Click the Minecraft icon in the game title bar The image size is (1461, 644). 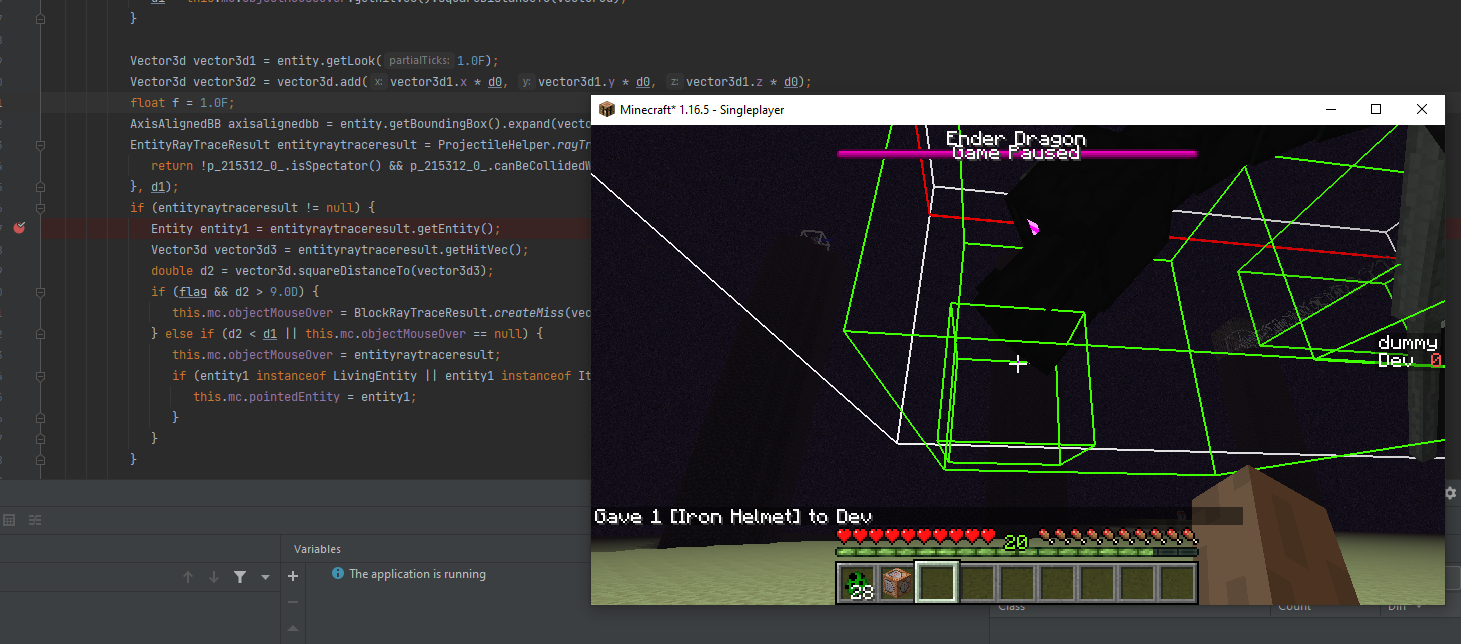[x=607, y=109]
